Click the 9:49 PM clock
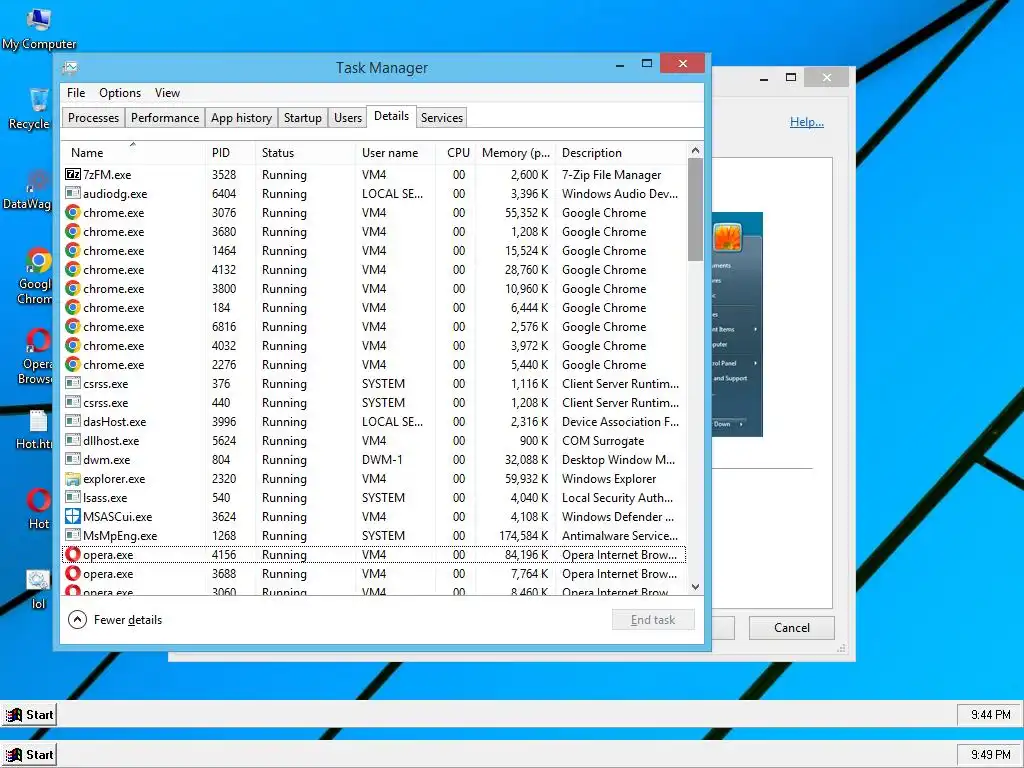The height and width of the screenshot is (768, 1024). point(990,754)
